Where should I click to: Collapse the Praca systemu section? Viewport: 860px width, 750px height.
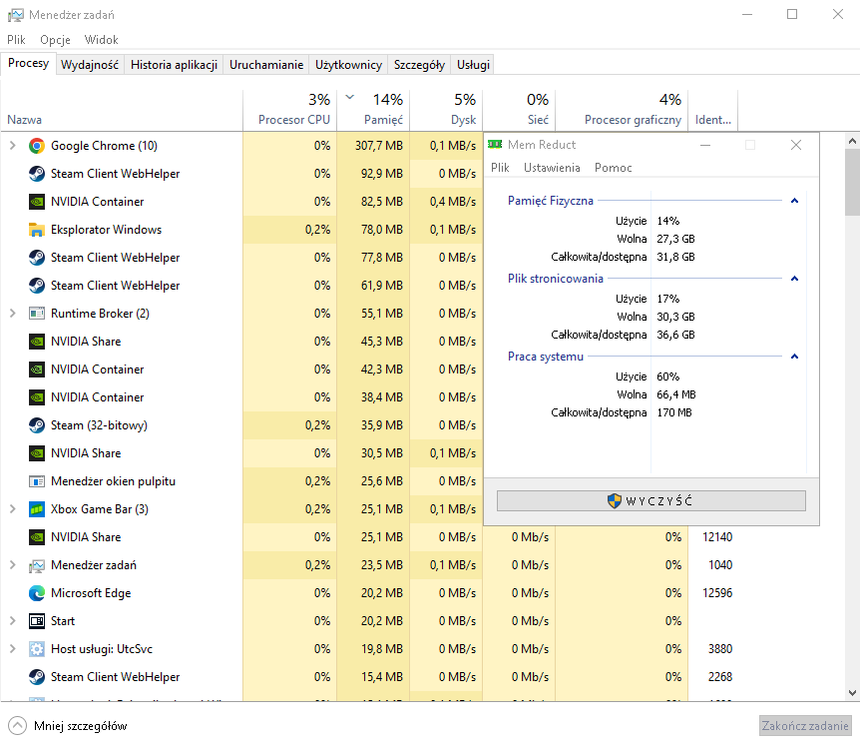(794, 357)
